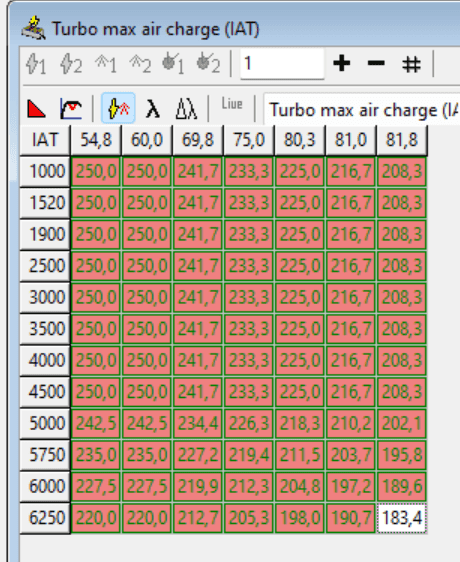The image size is (460, 562).
Task: Click cell 204,8 in row 6000
Action: pyautogui.click(x=300, y=486)
